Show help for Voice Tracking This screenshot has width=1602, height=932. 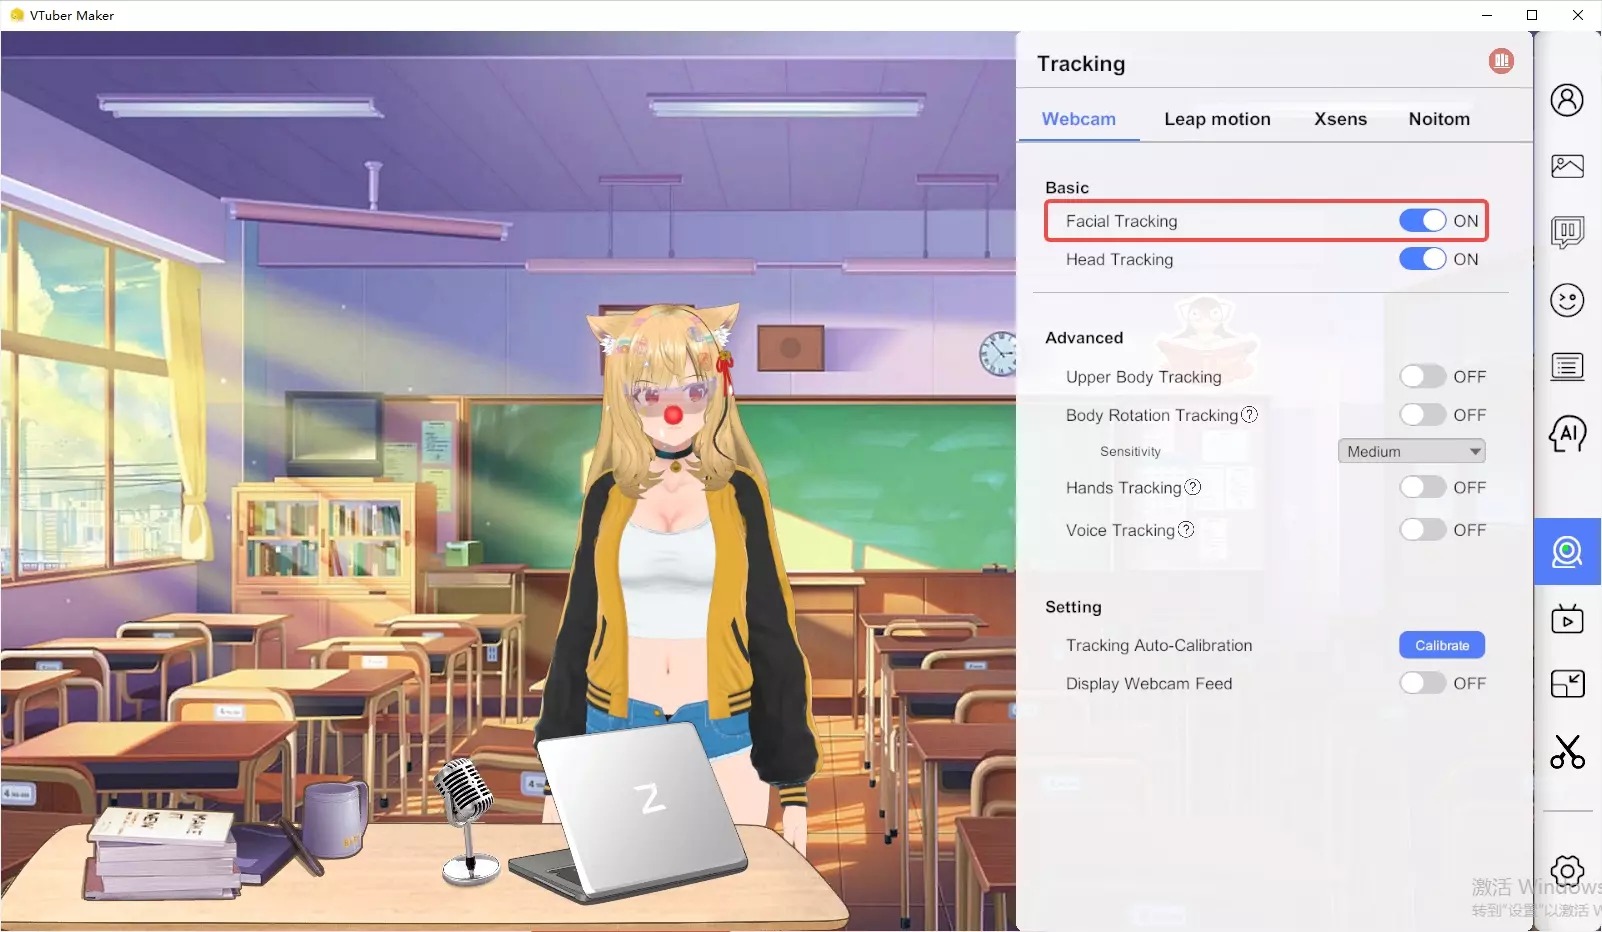1186,529
